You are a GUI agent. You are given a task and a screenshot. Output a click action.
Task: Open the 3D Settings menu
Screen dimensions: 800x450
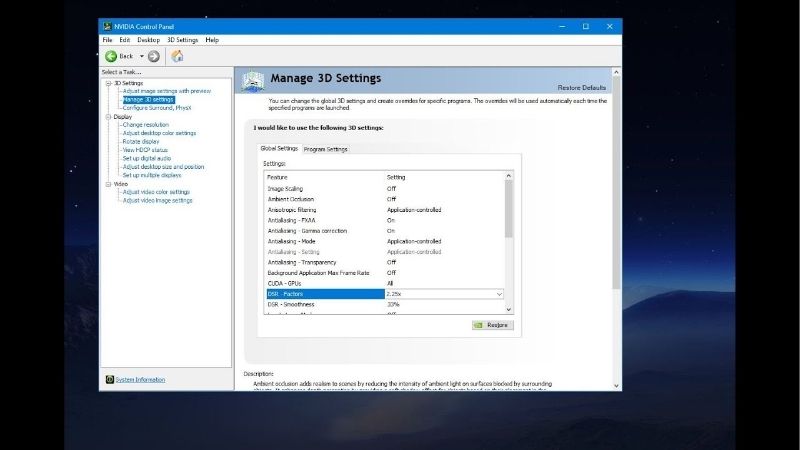coord(183,40)
